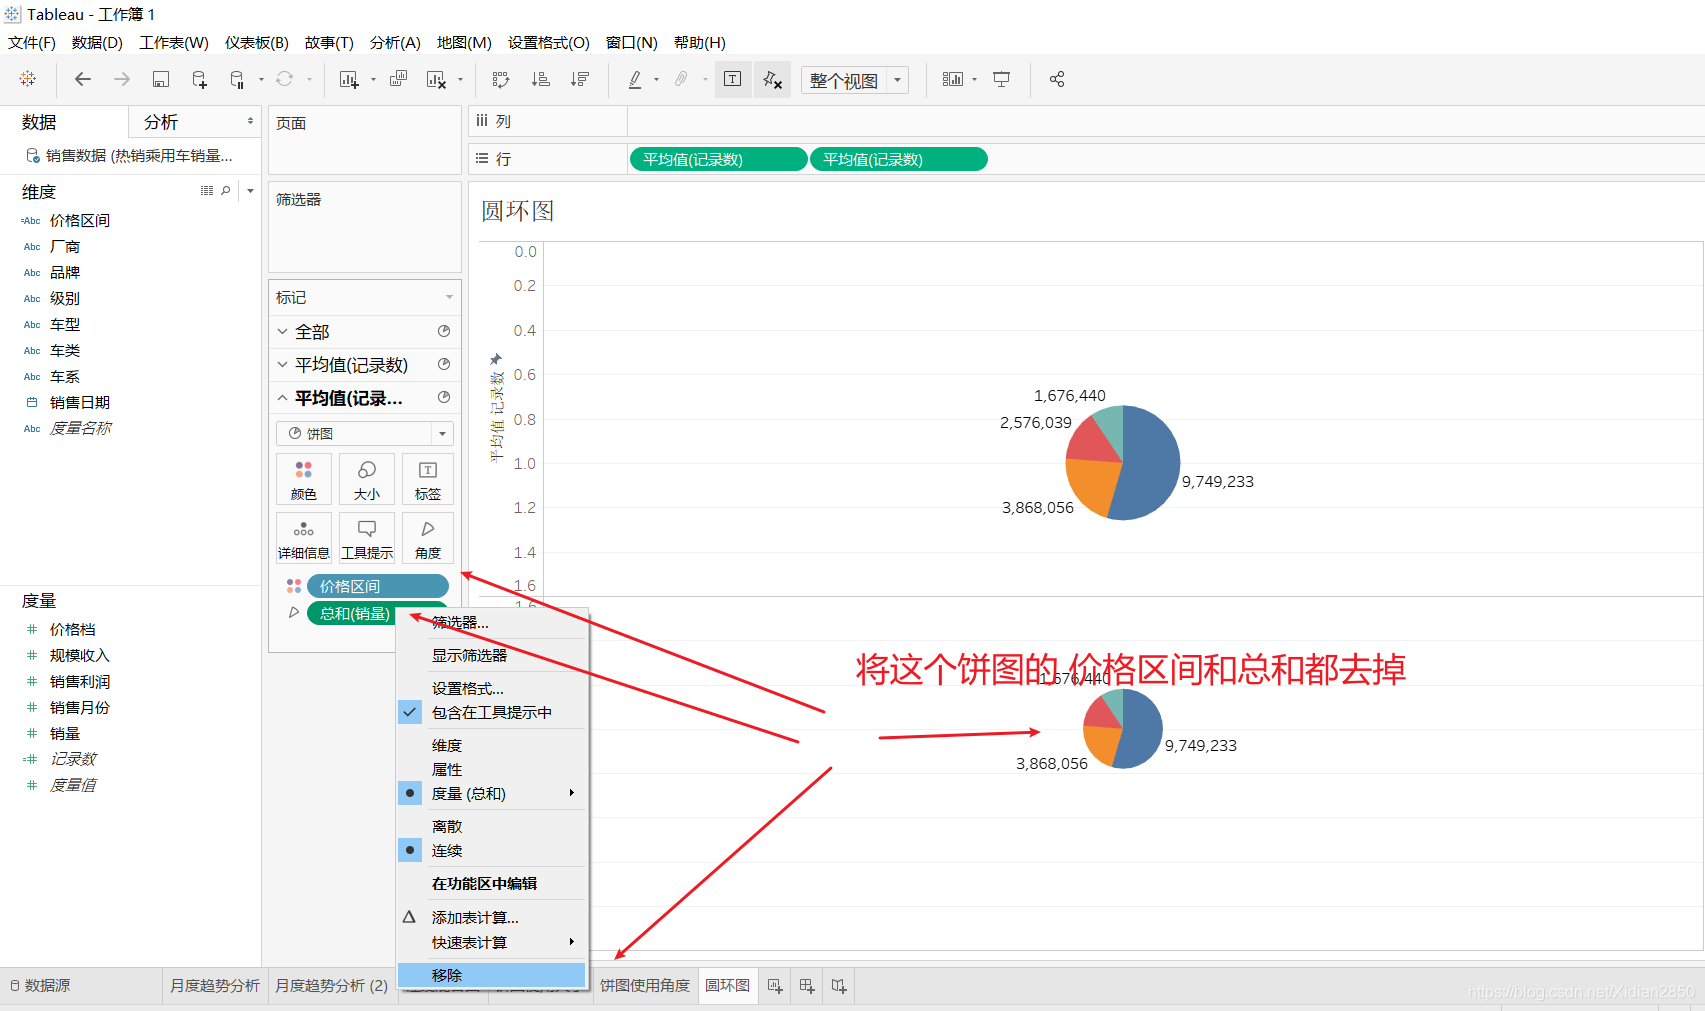
Task: Click the save disk icon
Action: coord(160,79)
